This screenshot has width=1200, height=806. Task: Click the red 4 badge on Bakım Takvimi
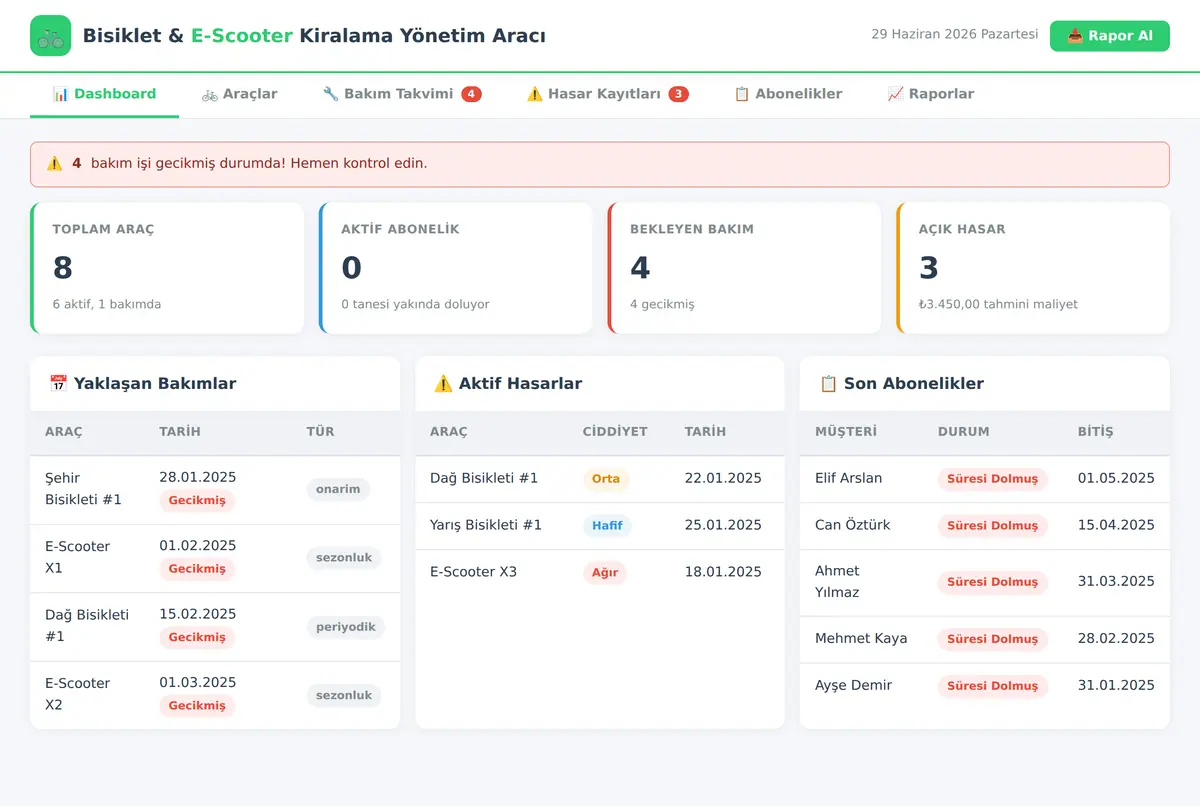pyautogui.click(x=471, y=94)
